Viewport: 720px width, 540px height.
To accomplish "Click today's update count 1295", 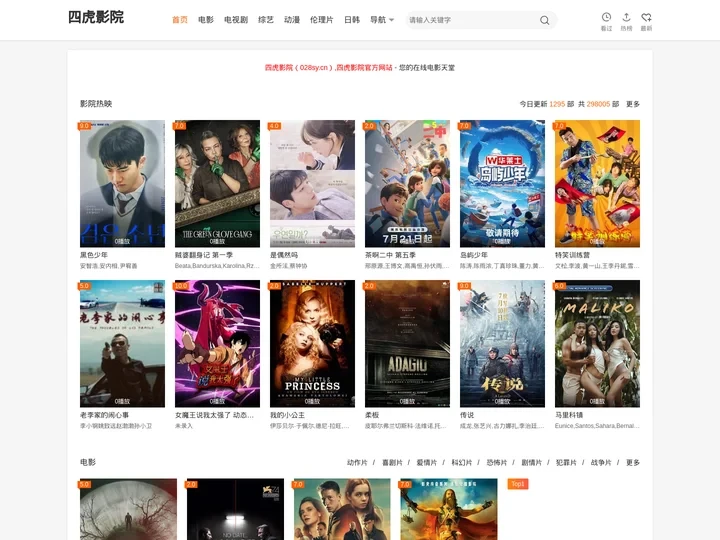I will point(557,104).
